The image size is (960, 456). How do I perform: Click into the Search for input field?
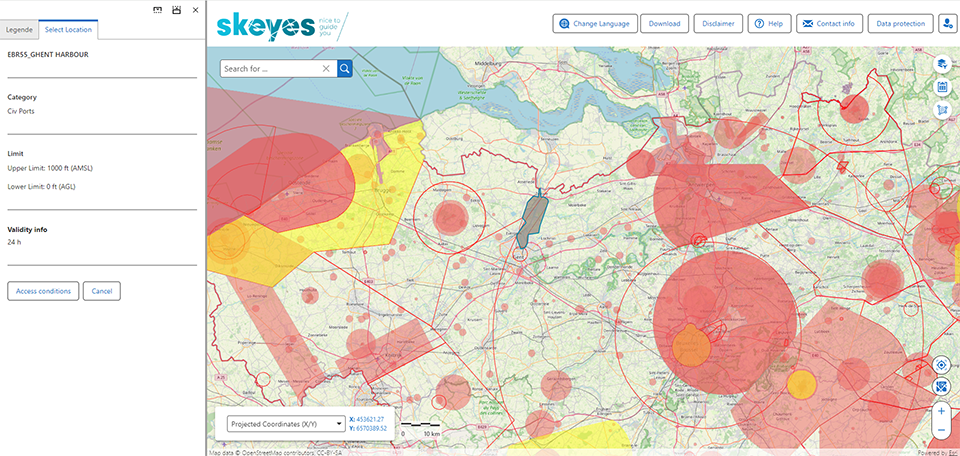[x=270, y=68]
